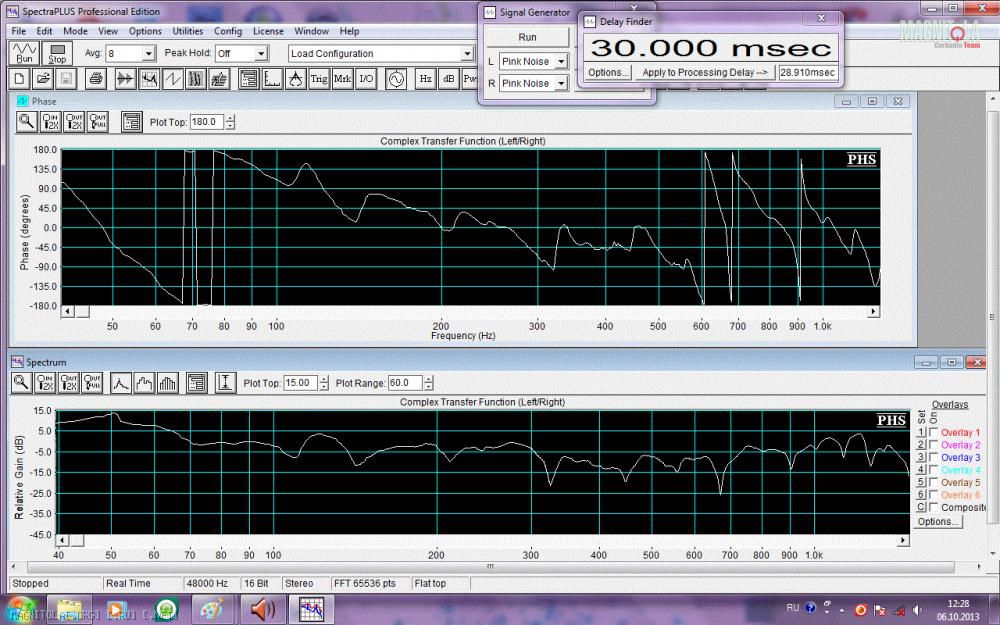
Task: Click the 28.910msec delay field
Action: click(x=808, y=72)
